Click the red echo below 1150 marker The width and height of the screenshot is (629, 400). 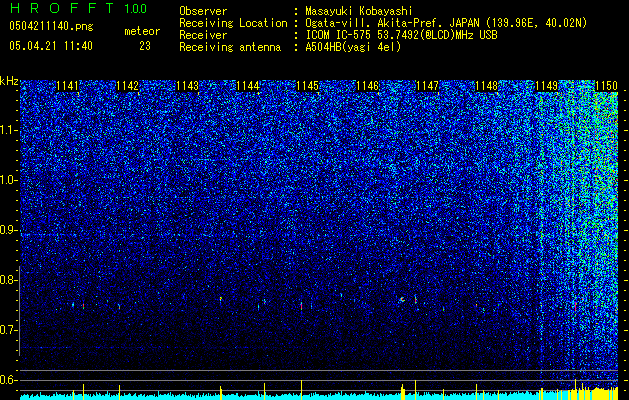[576, 306]
